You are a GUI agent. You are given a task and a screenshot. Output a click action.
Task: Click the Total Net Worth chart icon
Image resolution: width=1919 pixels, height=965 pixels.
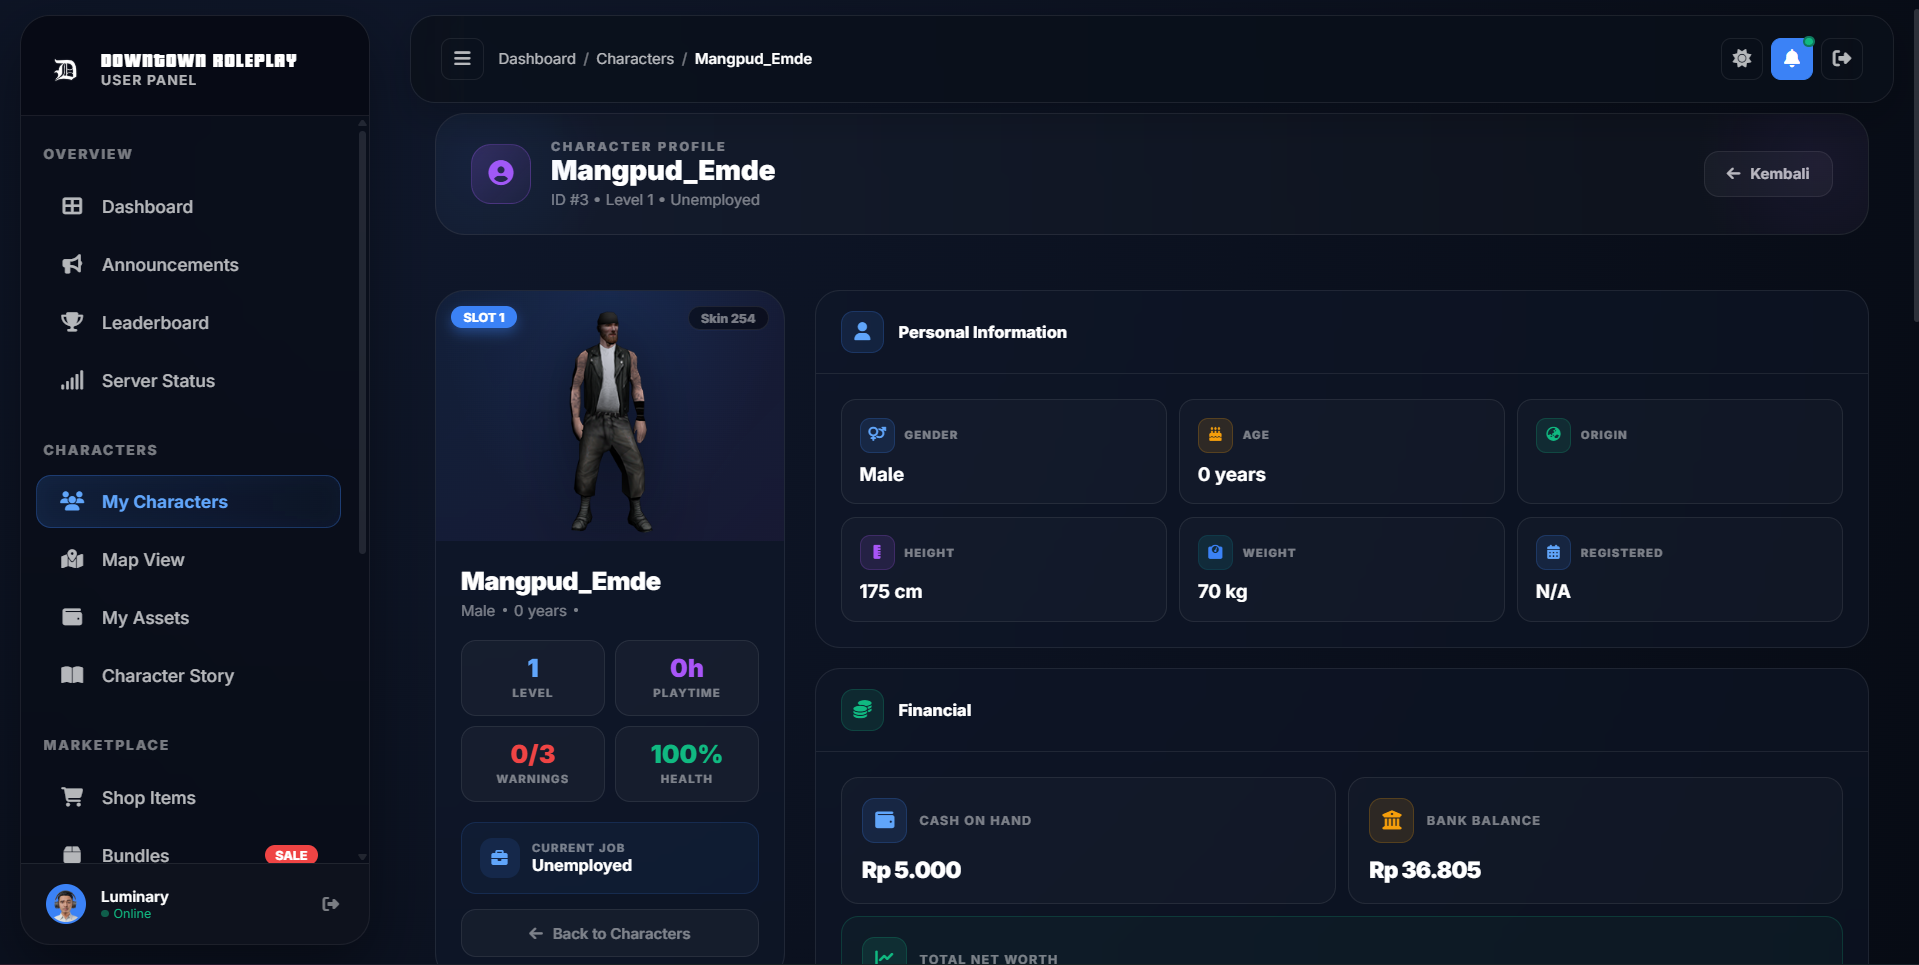[x=884, y=953]
